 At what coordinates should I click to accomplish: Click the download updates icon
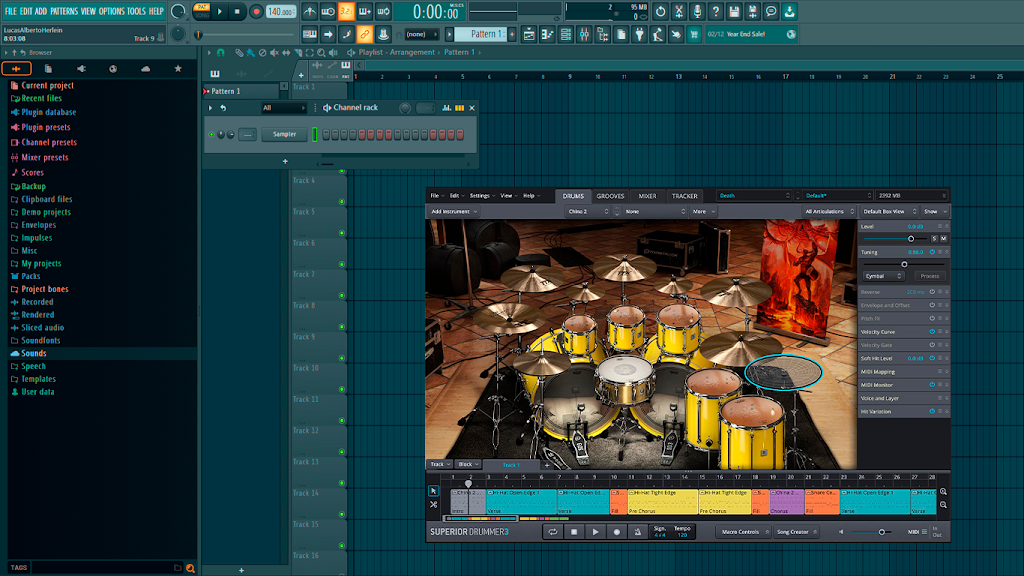pyautogui.click(x=789, y=11)
